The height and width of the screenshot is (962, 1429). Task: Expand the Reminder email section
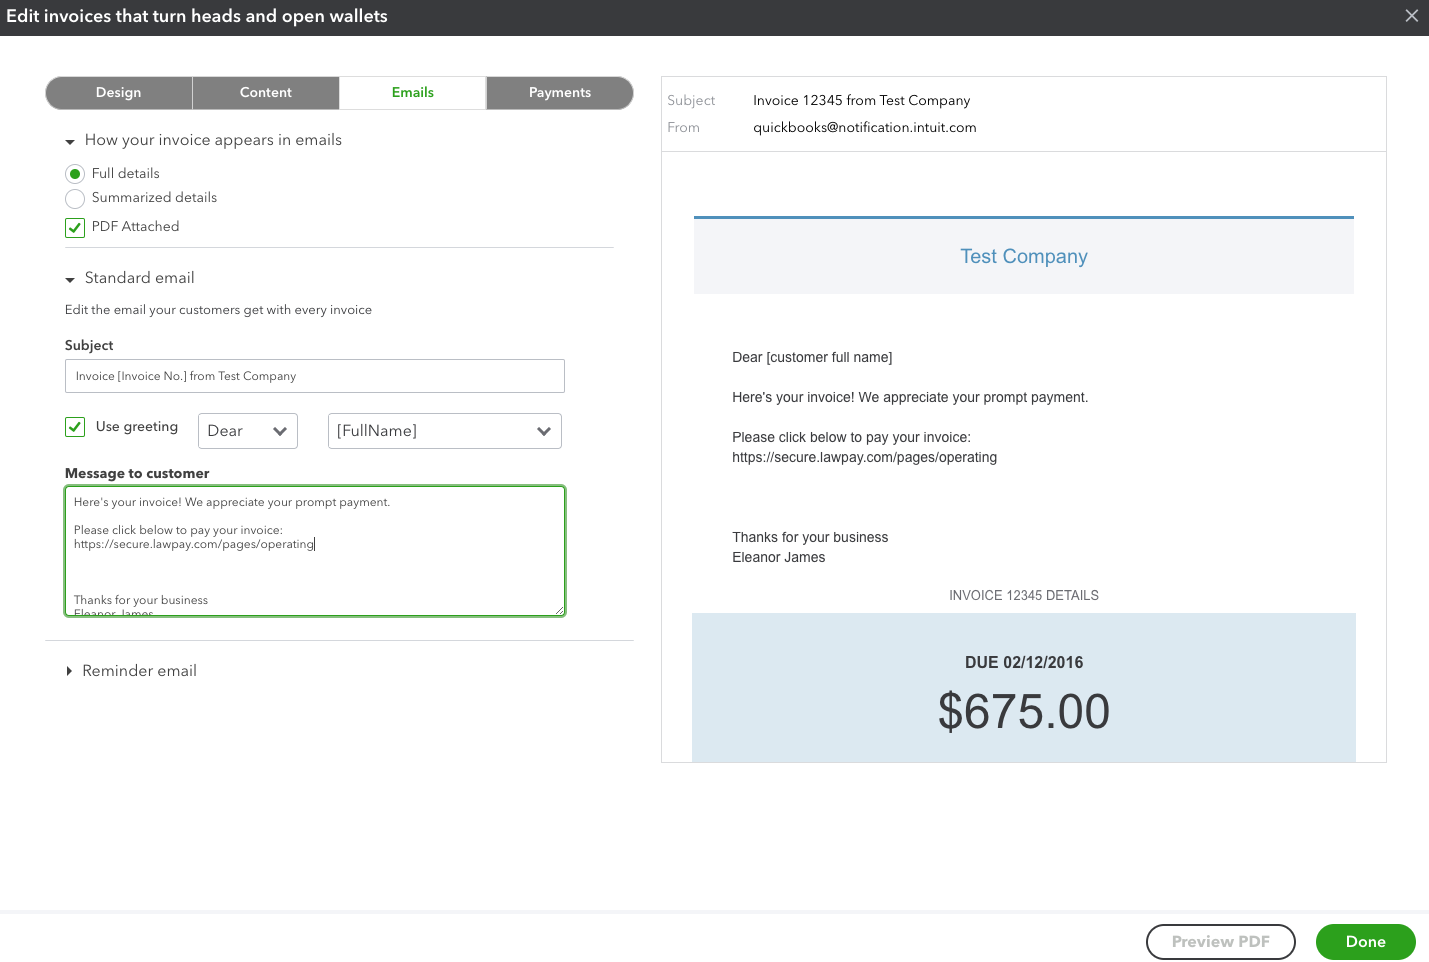pyautogui.click(x=69, y=671)
